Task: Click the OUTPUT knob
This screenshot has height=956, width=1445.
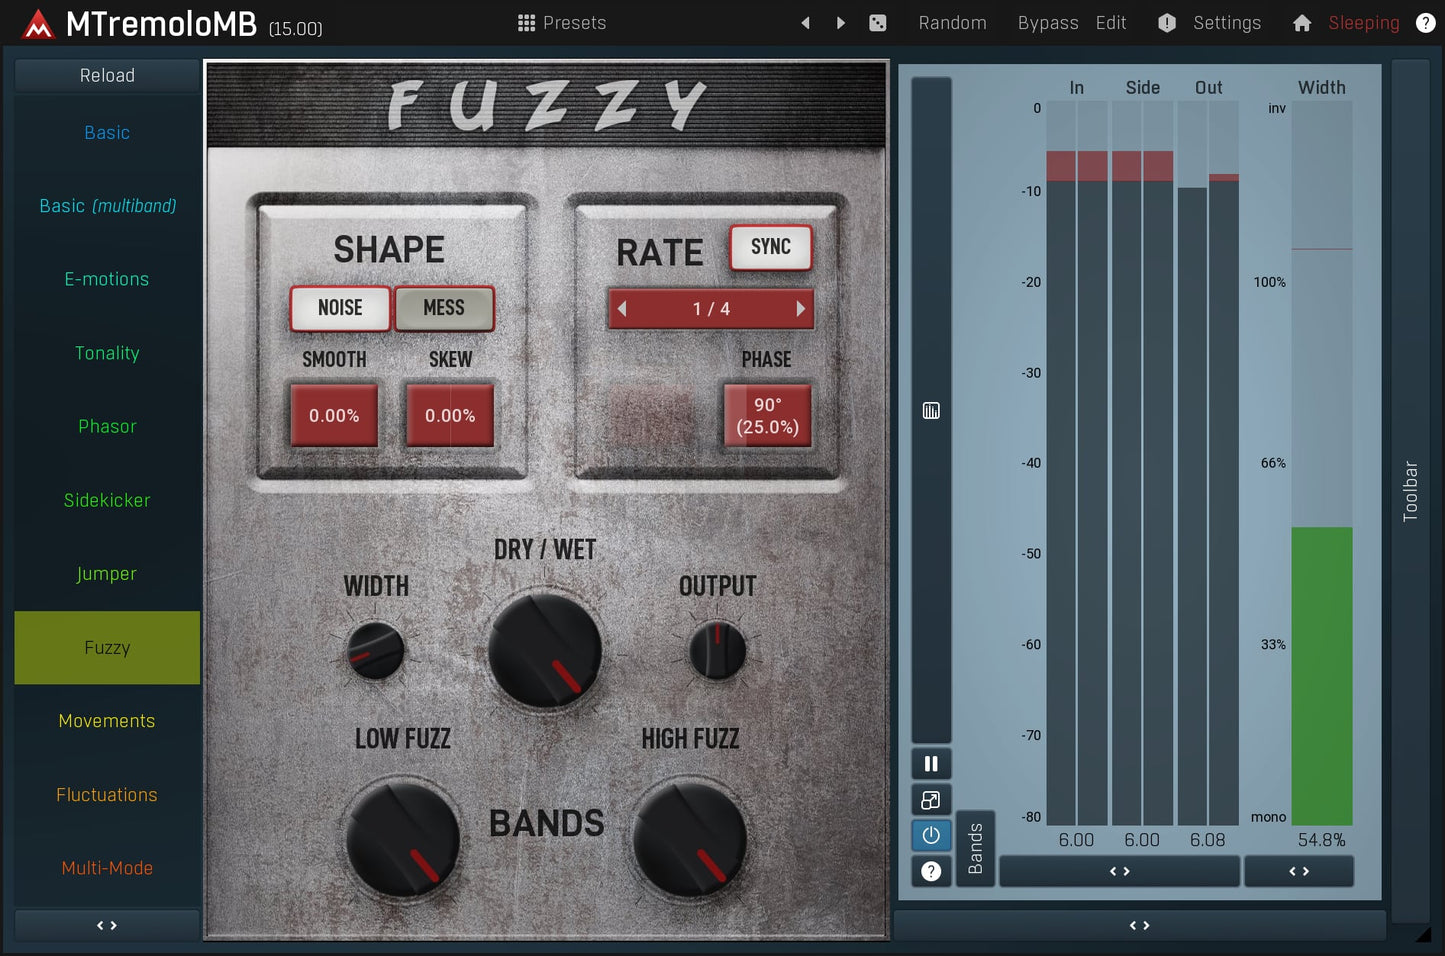Action: [x=717, y=650]
